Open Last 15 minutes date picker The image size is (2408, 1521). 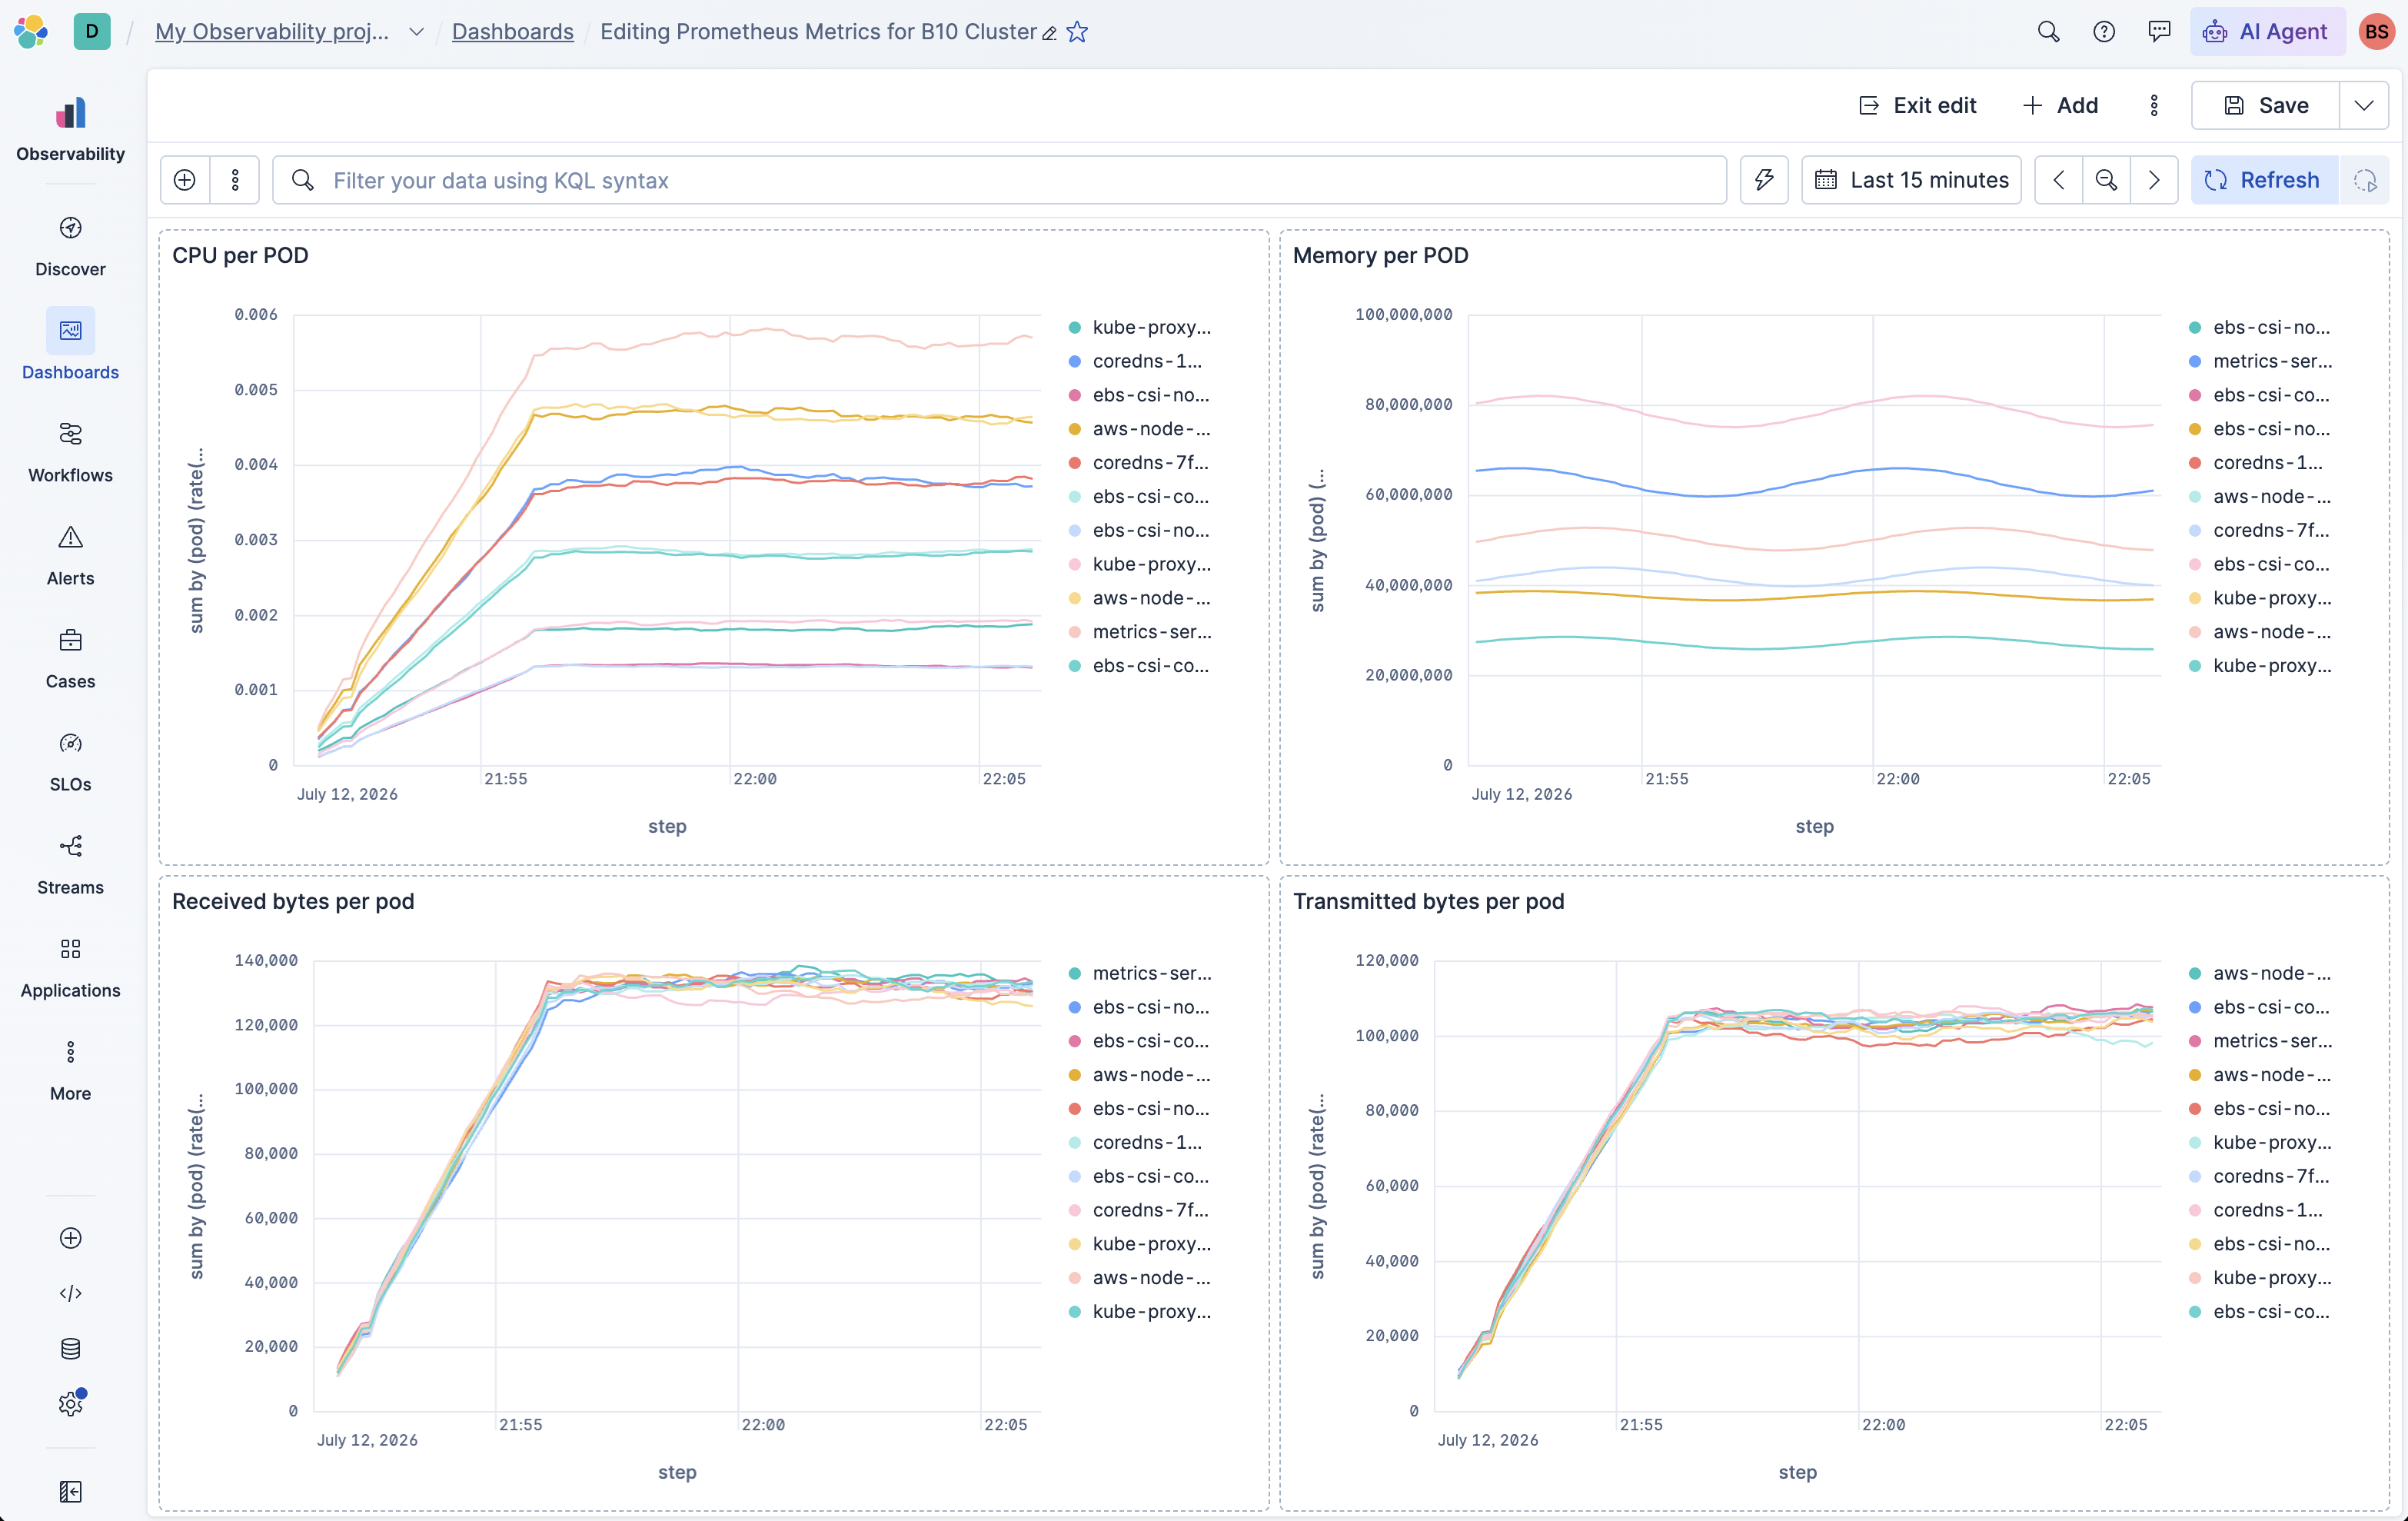point(1911,180)
